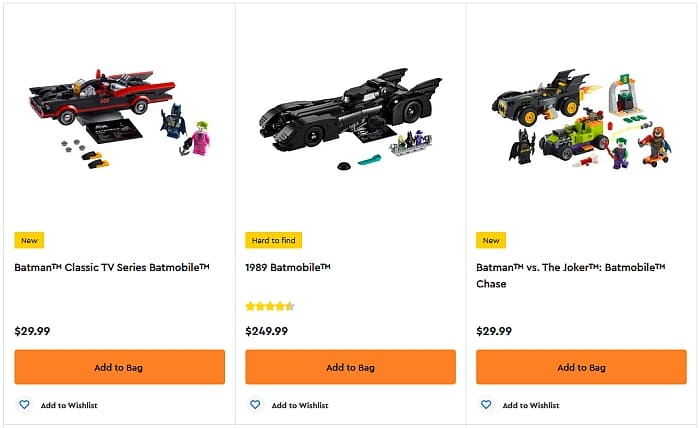
Task: Open the 1989 Batmobile title link
Action: click(288, 268)
